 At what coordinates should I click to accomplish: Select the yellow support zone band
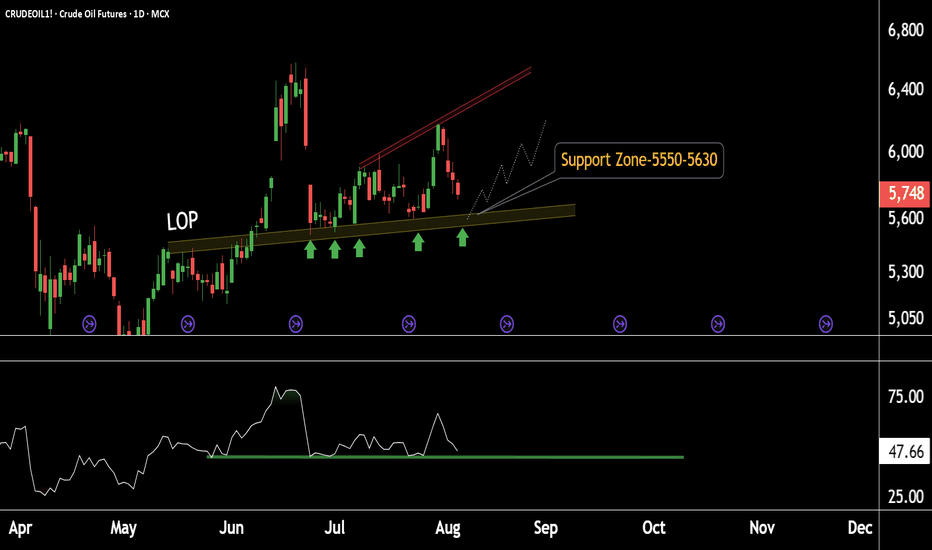pos(371,227)
